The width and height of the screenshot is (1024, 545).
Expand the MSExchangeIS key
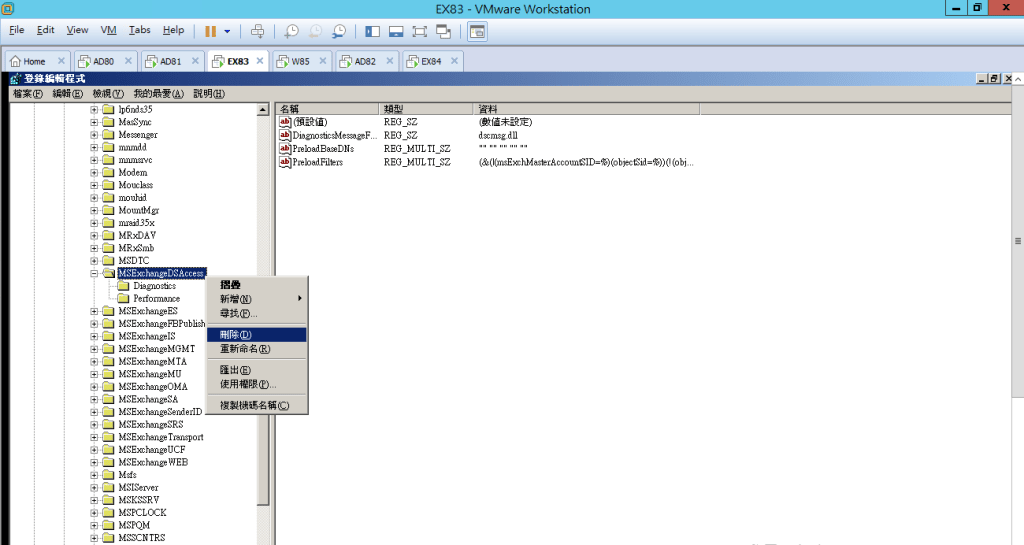tap(94, 336)
